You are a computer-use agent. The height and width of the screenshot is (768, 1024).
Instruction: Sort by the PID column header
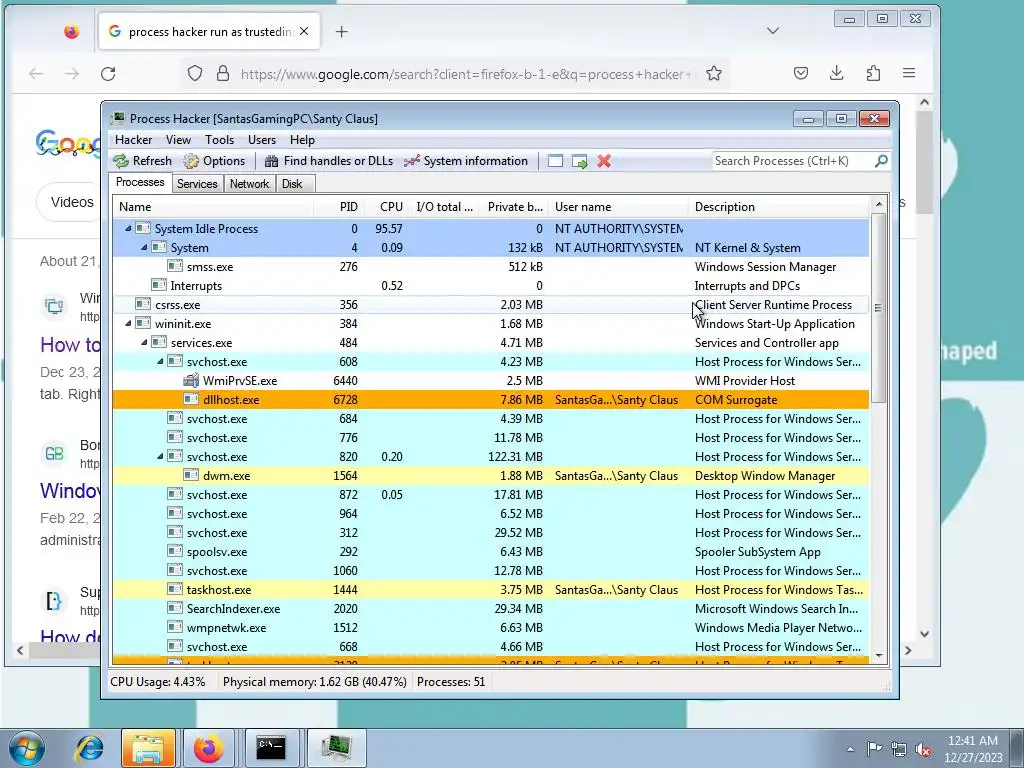tap(340, 207)
